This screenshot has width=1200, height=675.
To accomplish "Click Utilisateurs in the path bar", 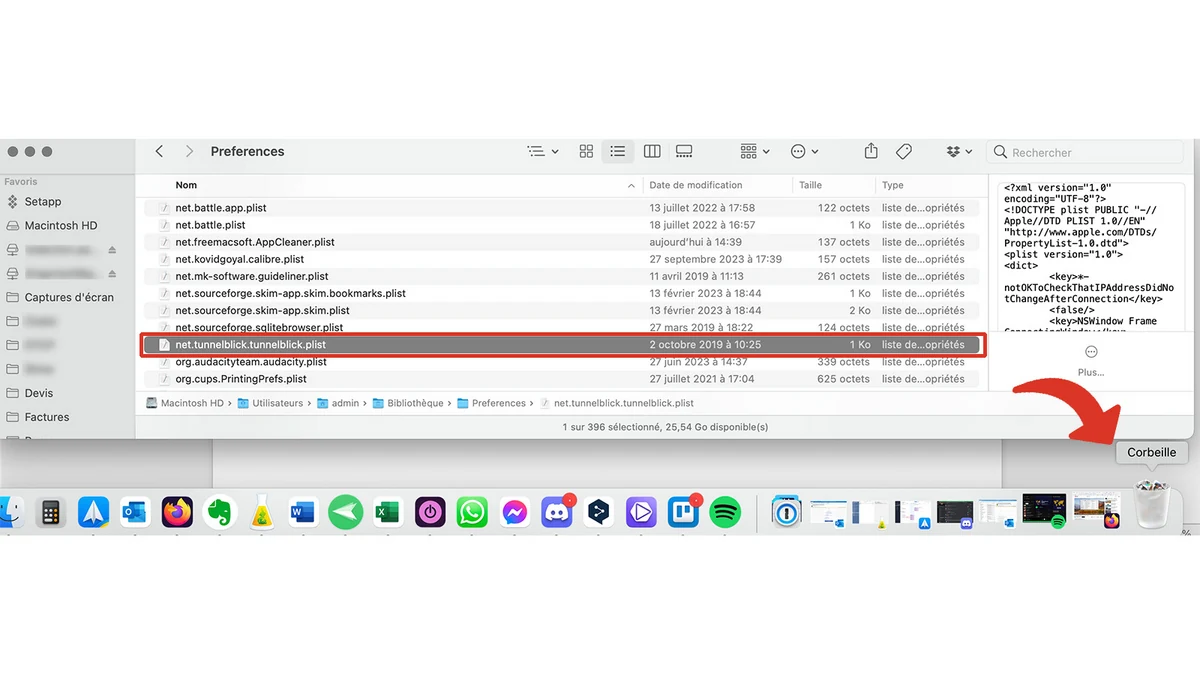I will [x=270, y=403].
